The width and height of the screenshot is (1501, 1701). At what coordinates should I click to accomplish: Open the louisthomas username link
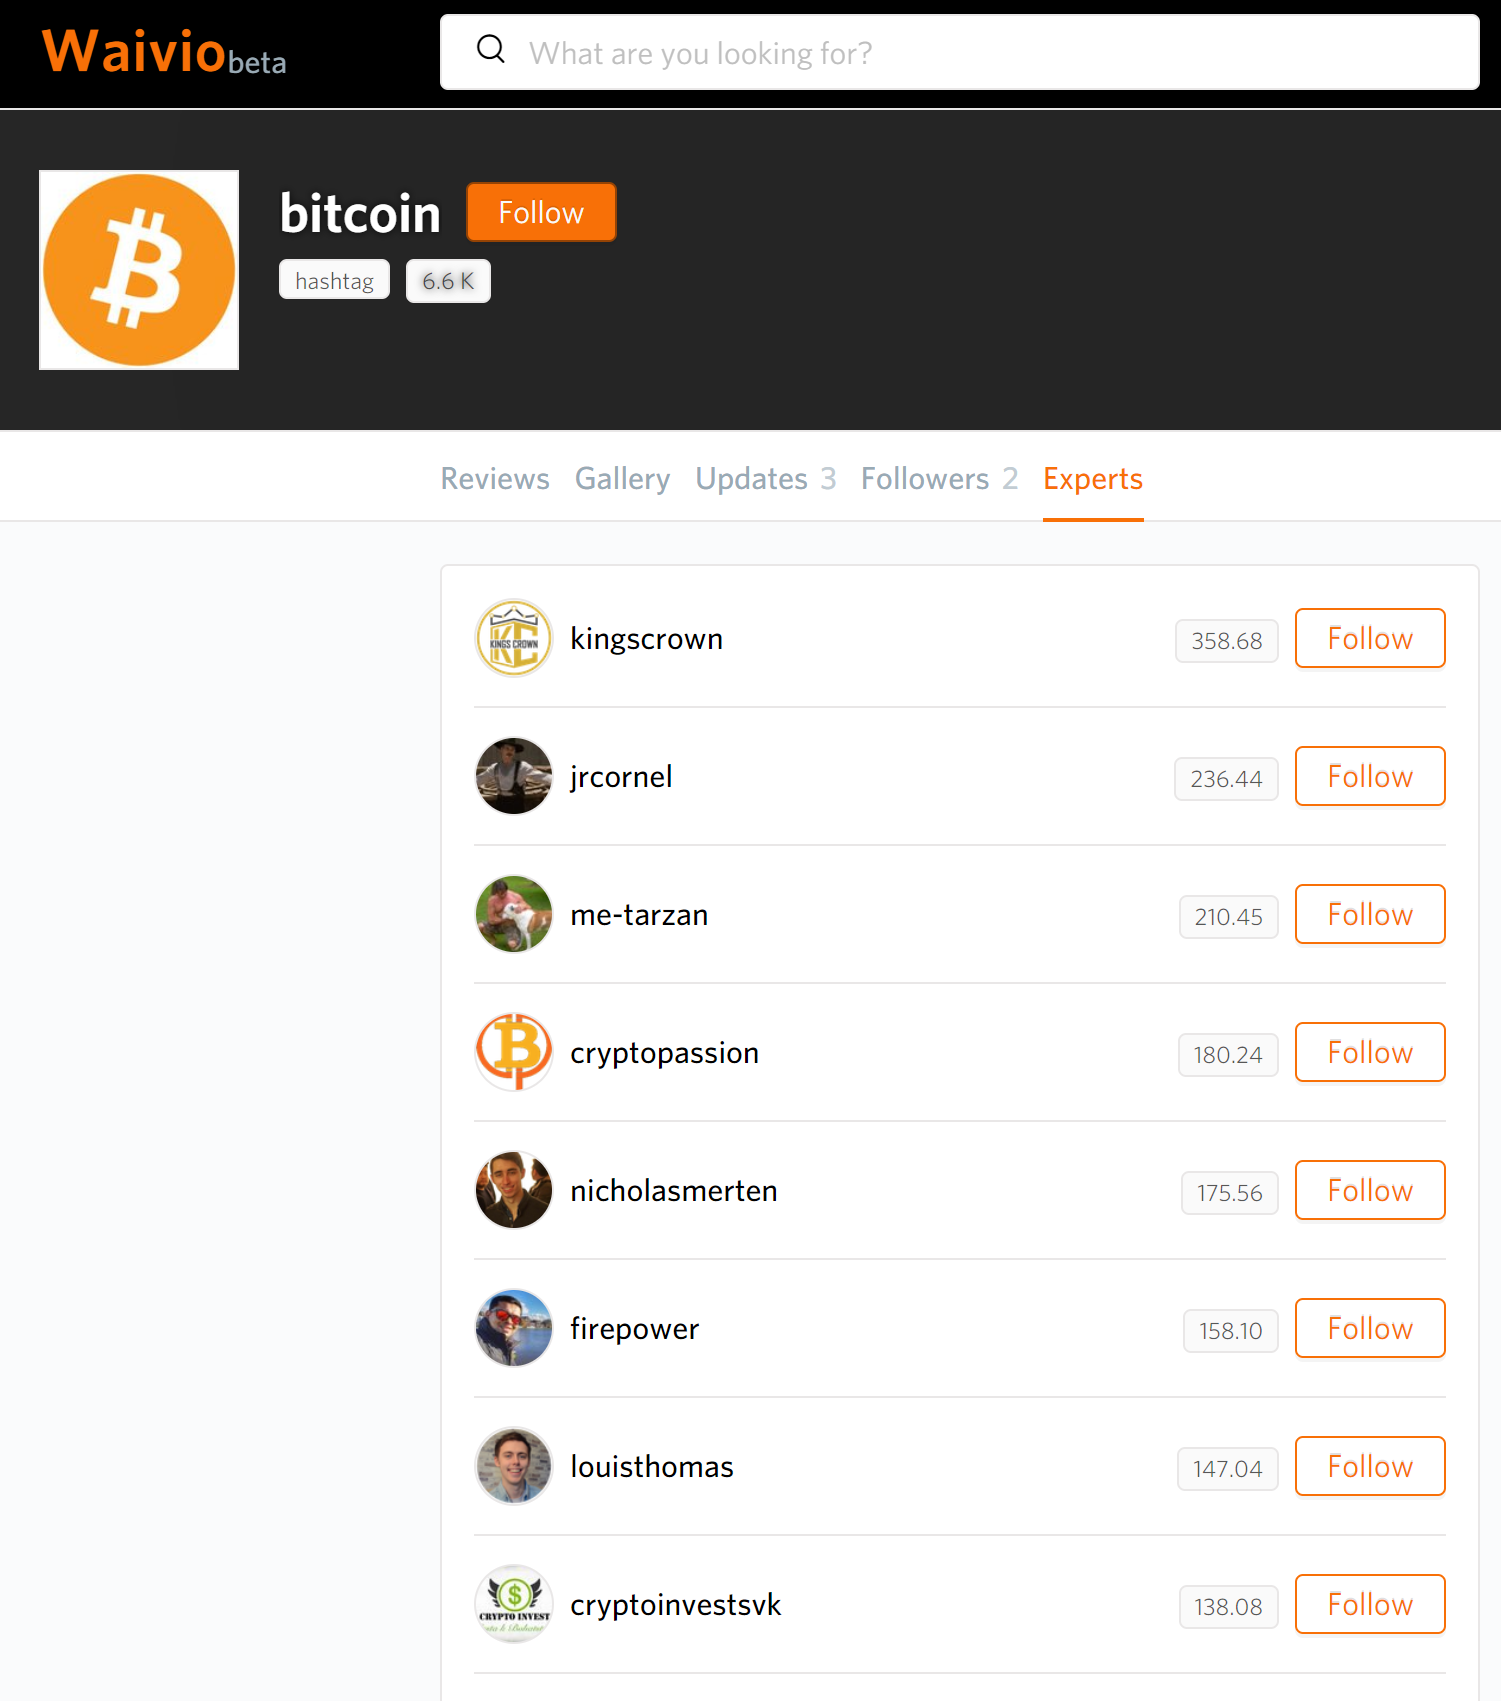(x=652, y=1467)
